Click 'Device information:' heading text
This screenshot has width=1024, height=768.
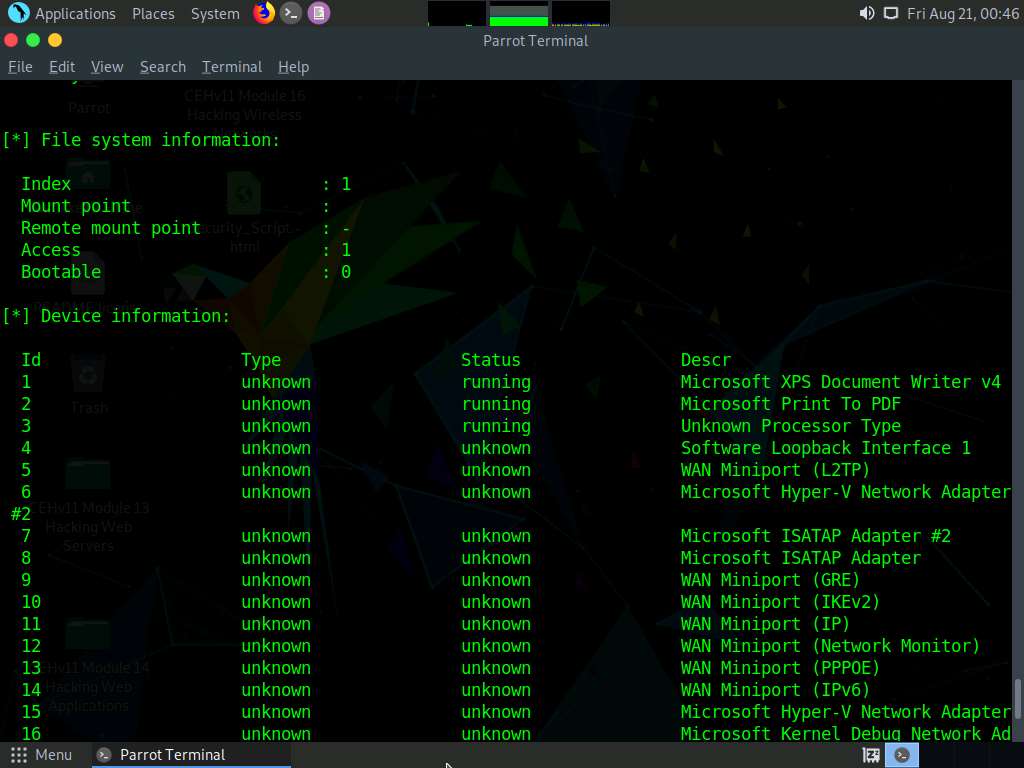tap(136, 316)
